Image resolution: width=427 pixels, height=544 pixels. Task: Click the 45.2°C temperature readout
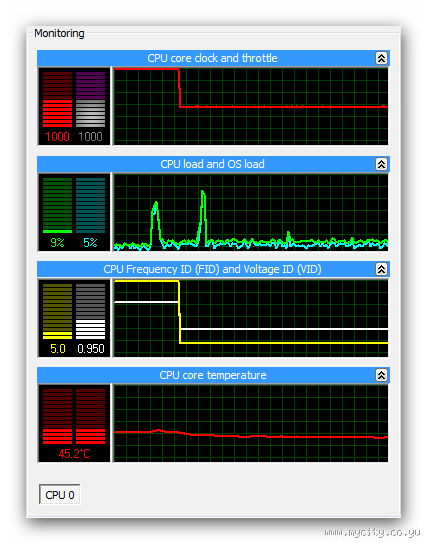(74, 453)
